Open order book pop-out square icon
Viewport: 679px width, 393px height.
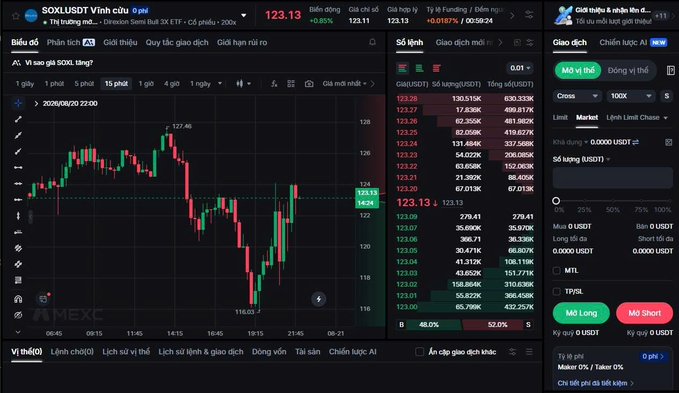[517, 42]
